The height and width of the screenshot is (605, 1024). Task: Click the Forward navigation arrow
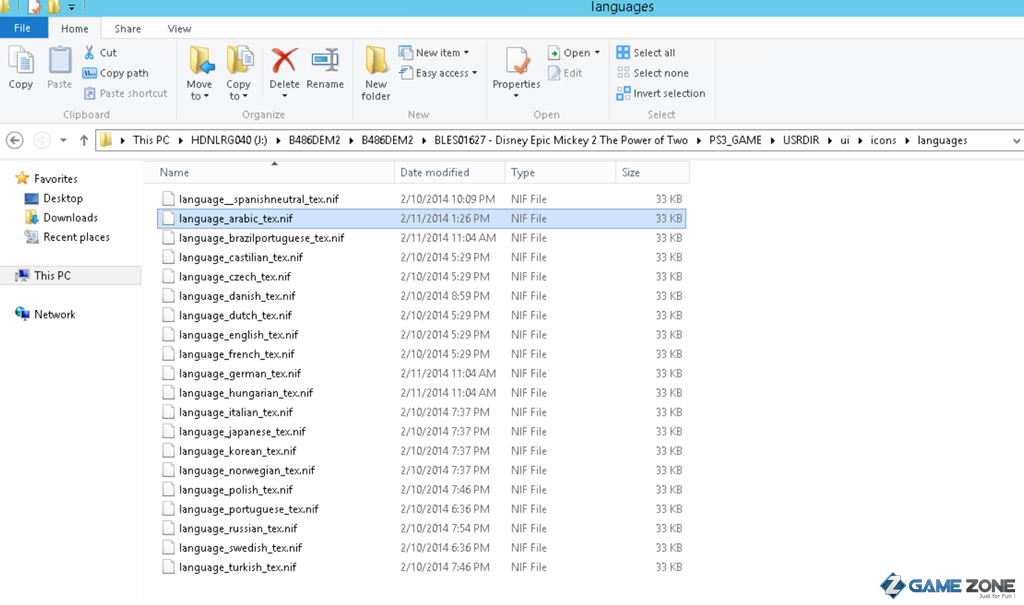[42, 140]
